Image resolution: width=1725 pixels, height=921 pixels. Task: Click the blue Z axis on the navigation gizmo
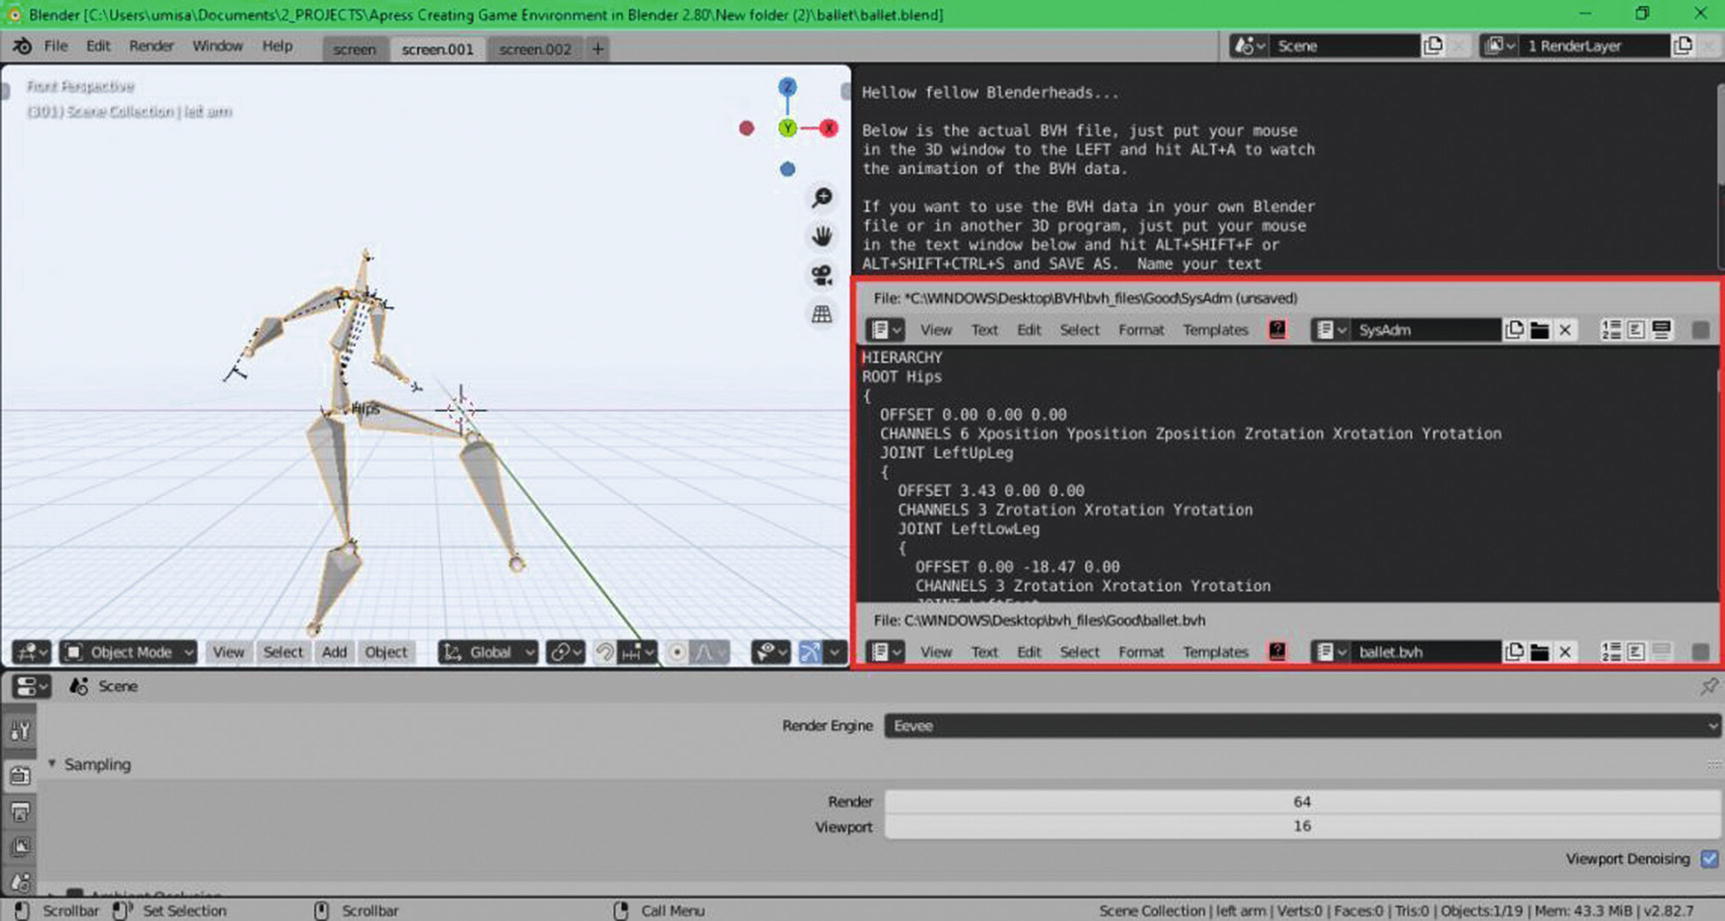(x=788, y=87)
